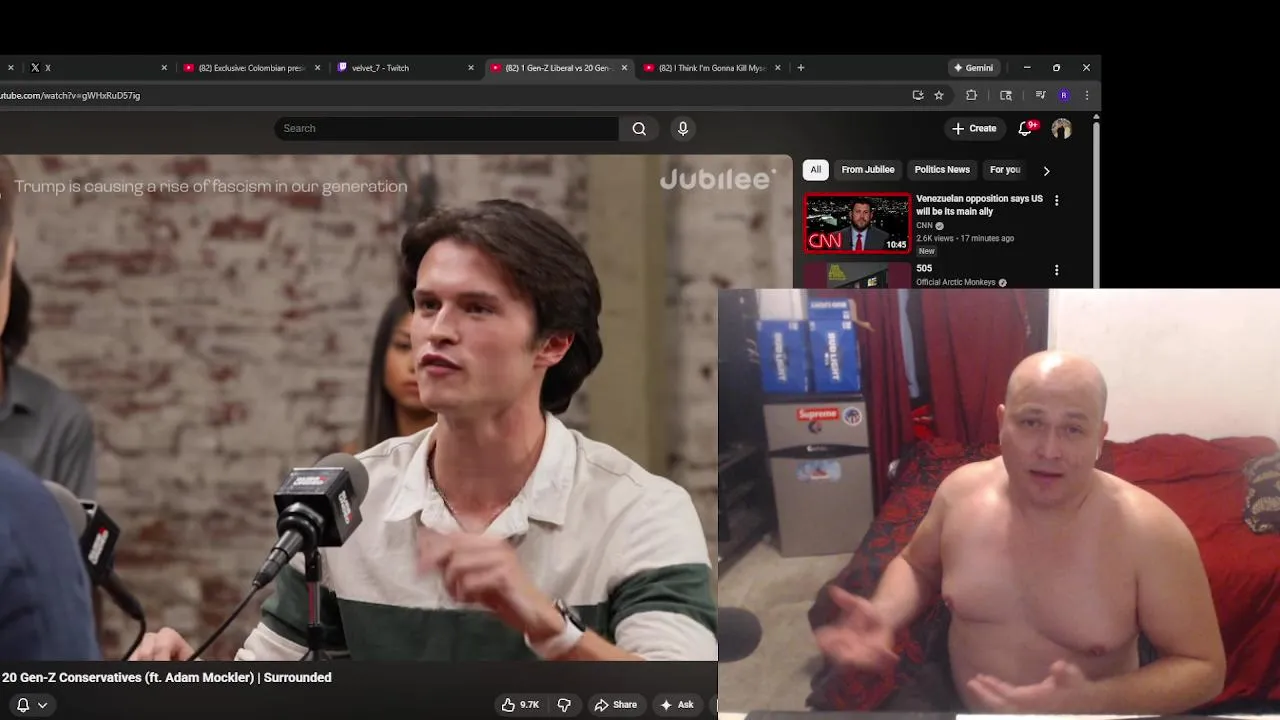This screenshot has width=1280, height=720.
Task: Open Venezuelan opposition video title
Action: (x=979, y=205)
